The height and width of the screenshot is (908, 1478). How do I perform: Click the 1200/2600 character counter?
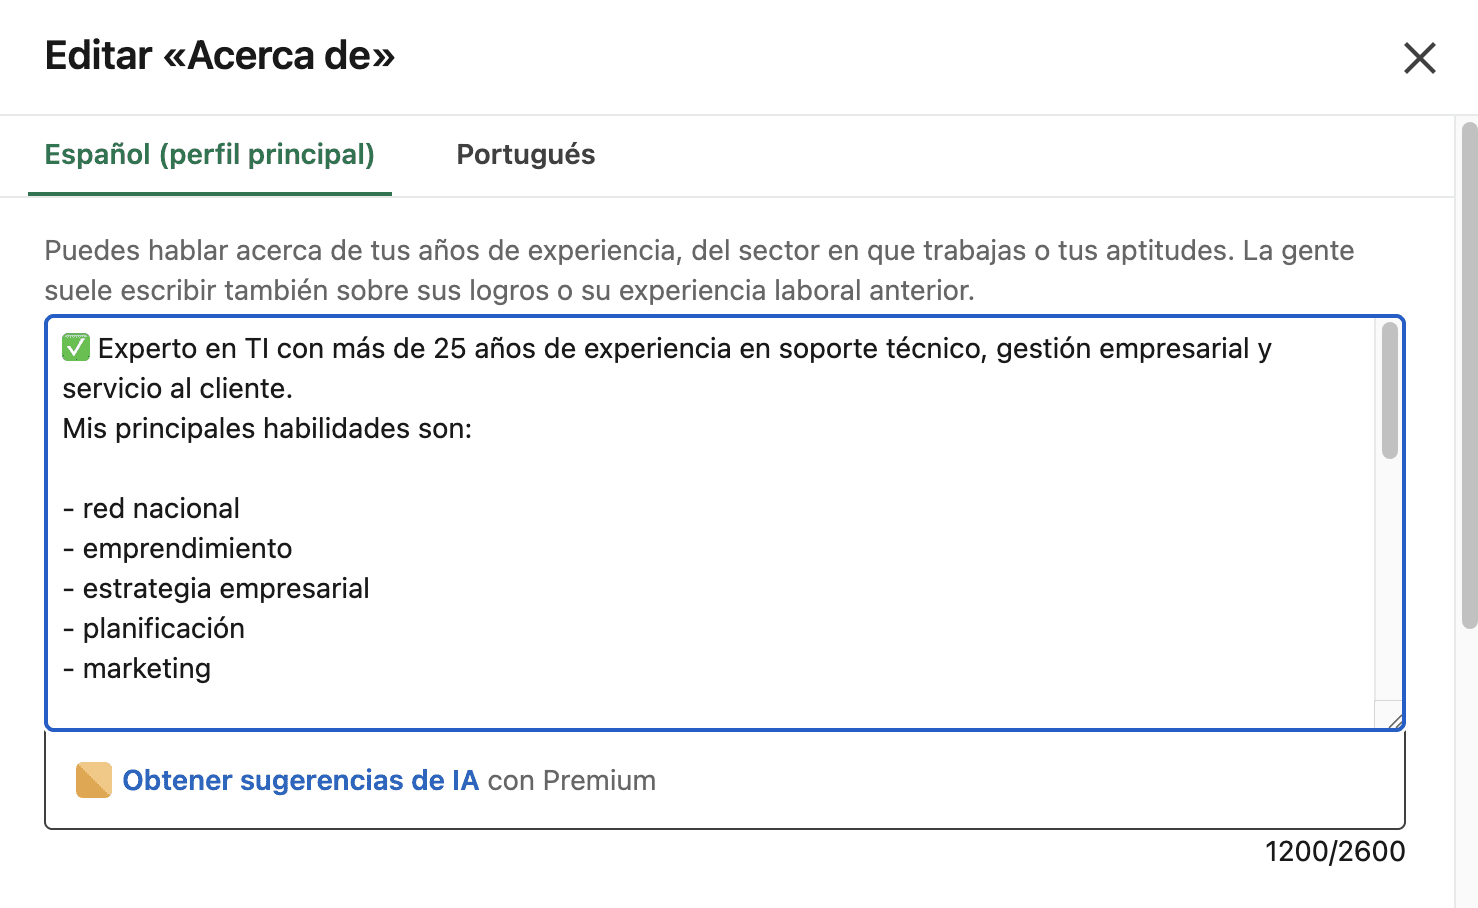[x=1334, y=852]
